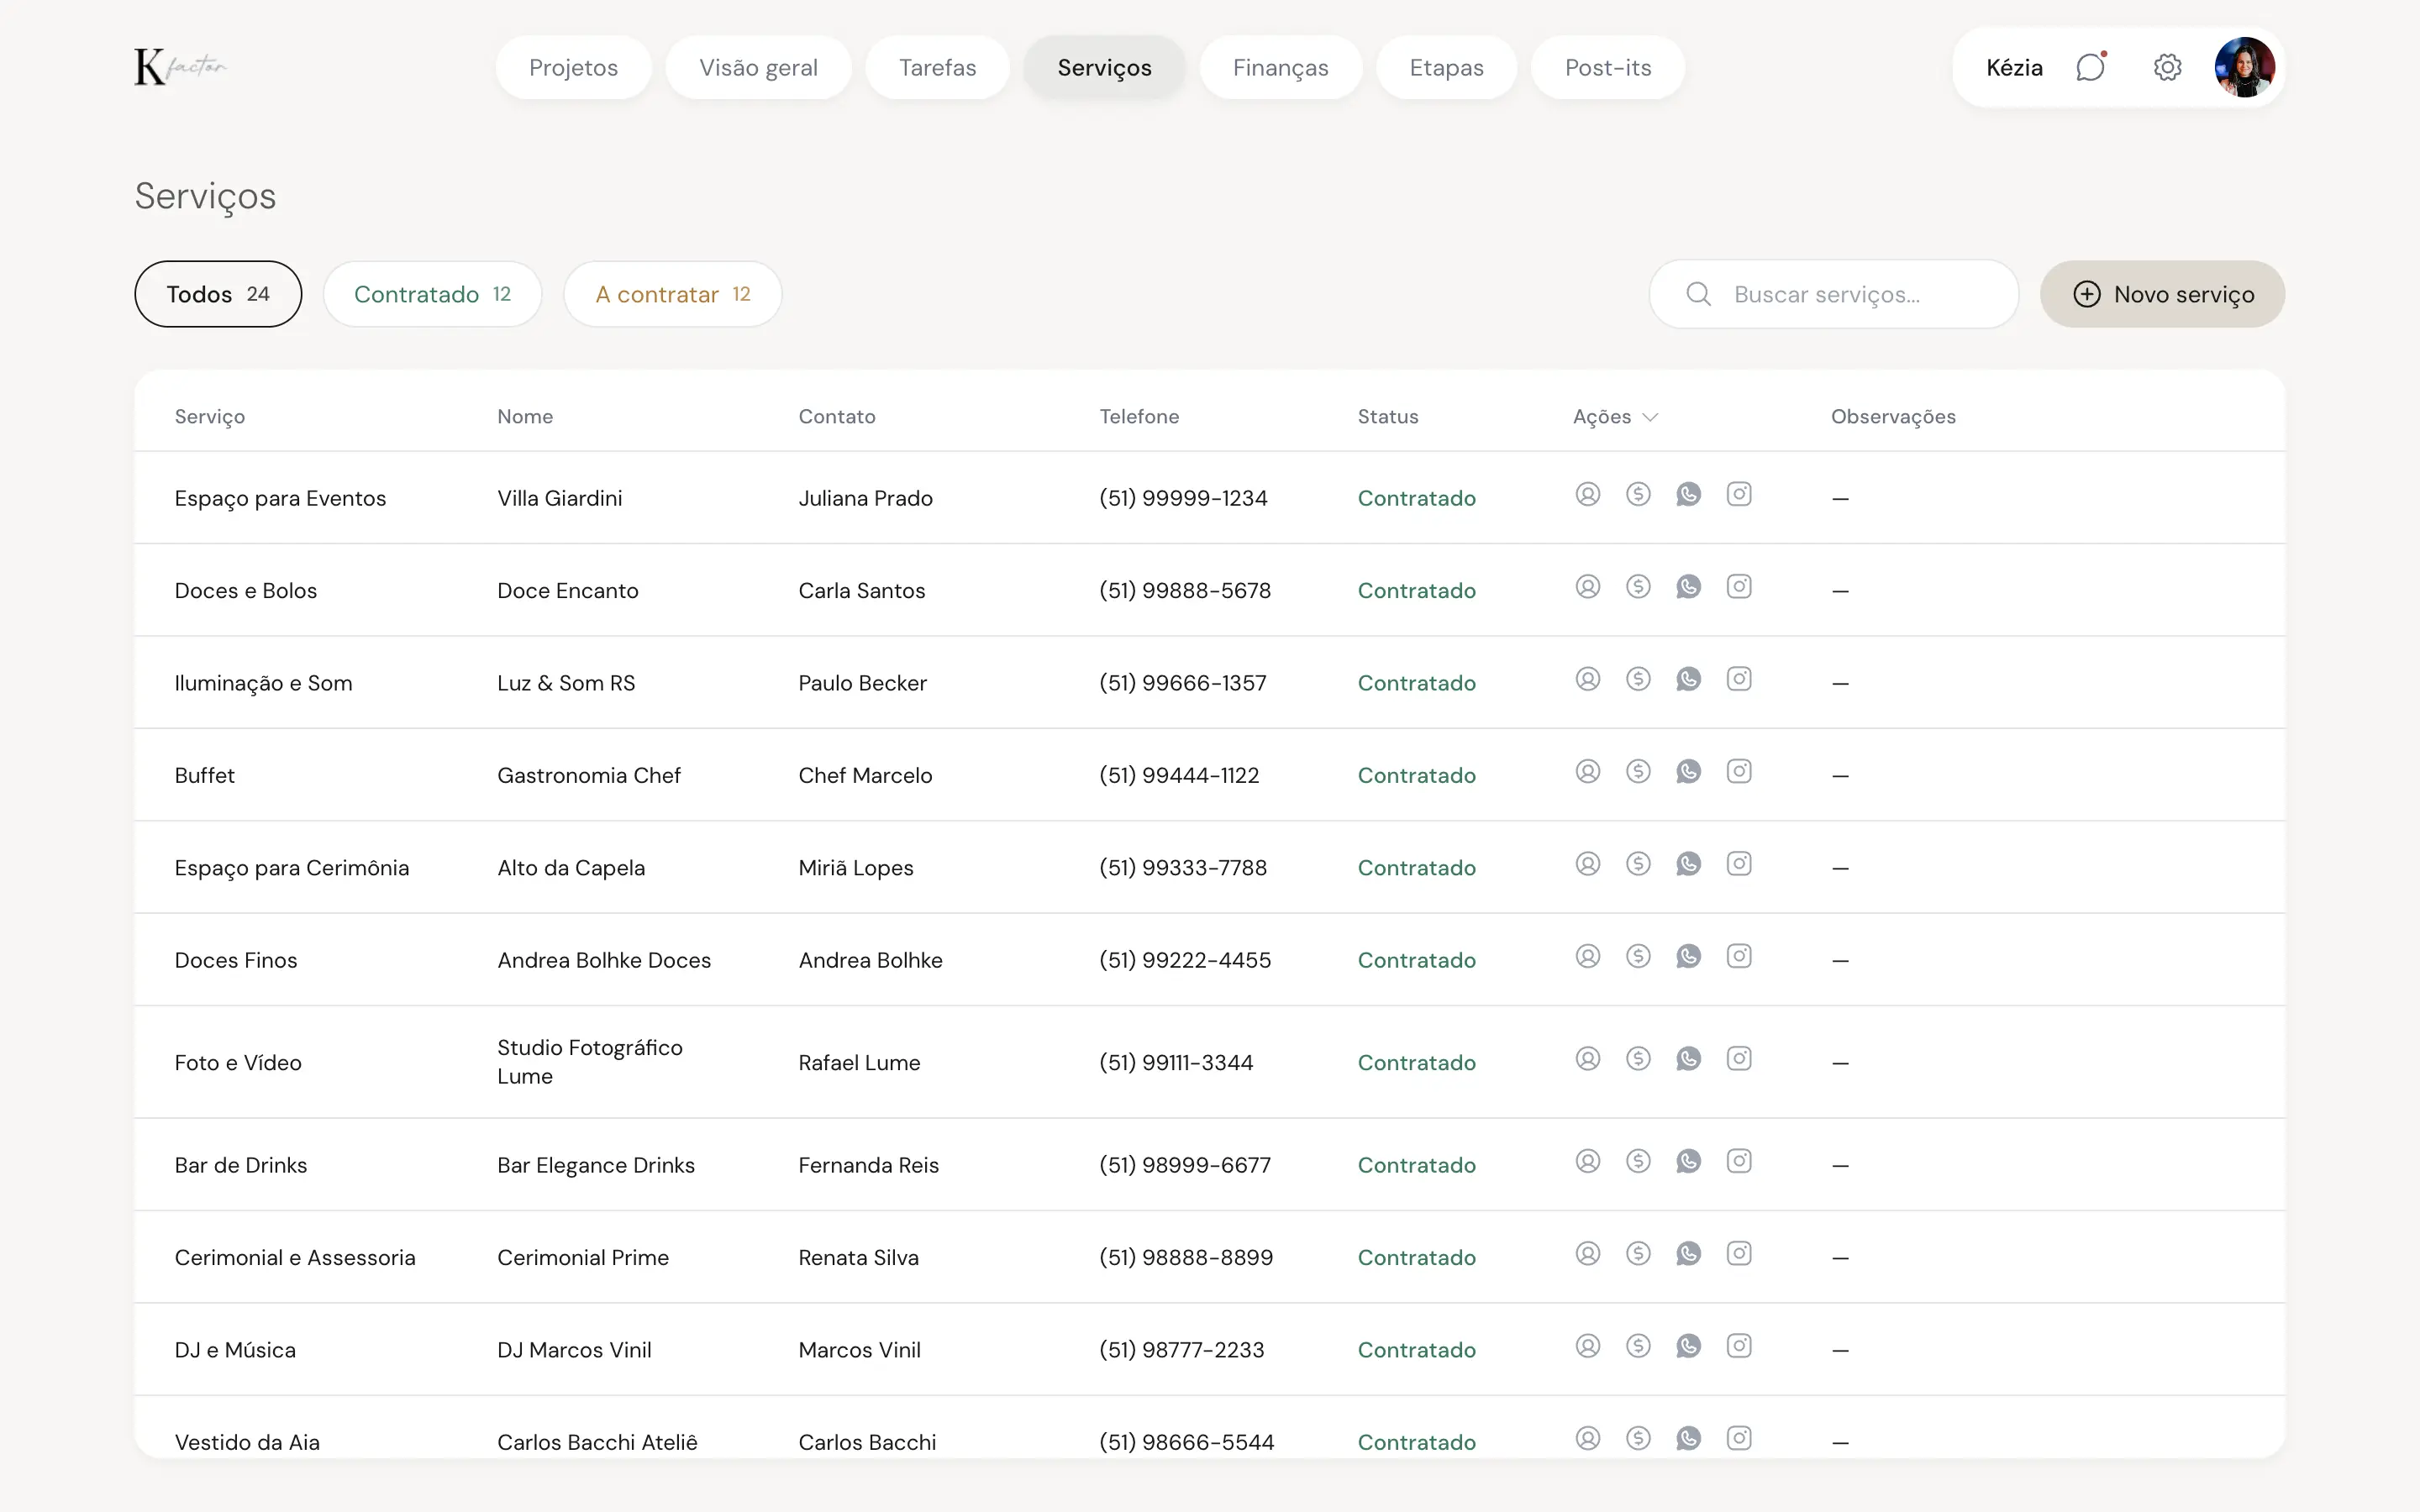Filter by A contratar 12 services
Screen dimensions: 2420x1512
tap(672, 294)
